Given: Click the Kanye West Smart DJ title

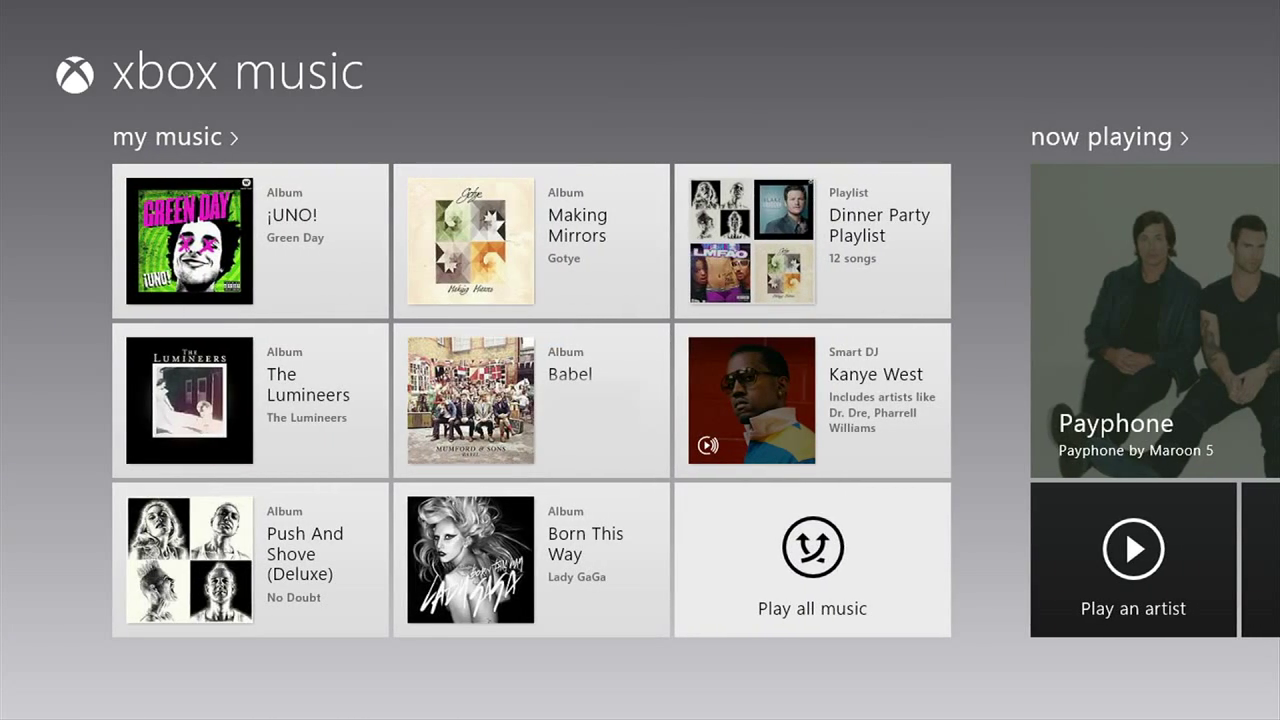Looking at the screenshot, I should pos(875,375).
